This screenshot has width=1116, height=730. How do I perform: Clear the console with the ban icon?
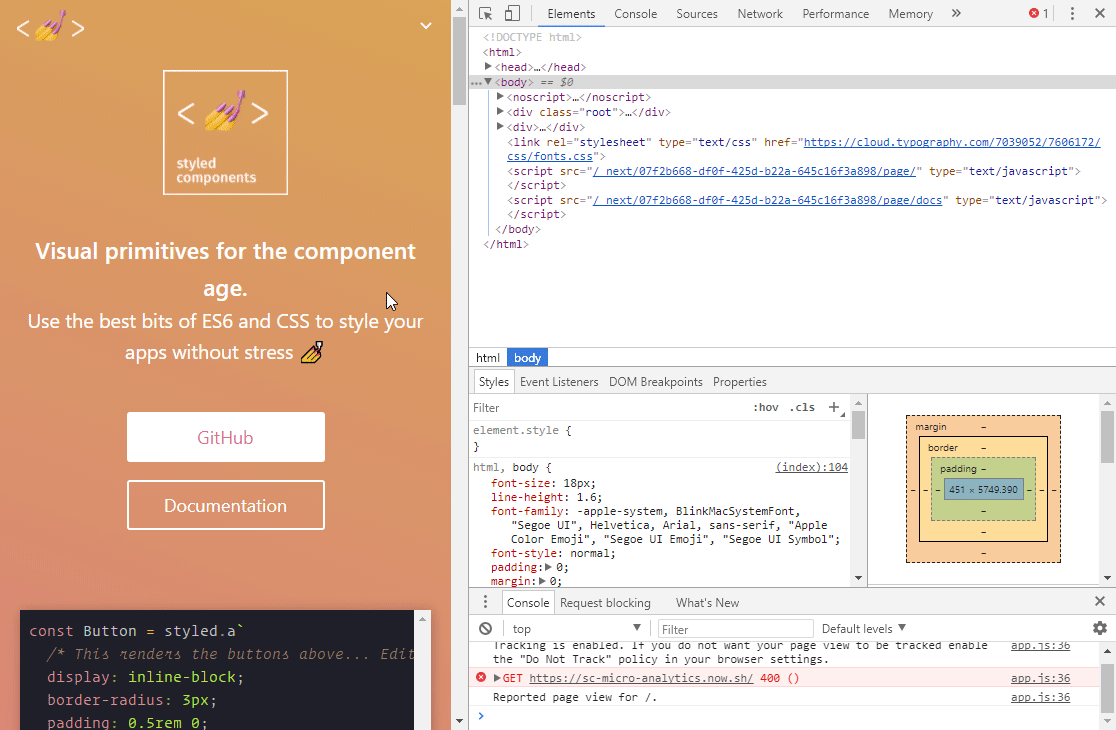click(x=485, y=628)
